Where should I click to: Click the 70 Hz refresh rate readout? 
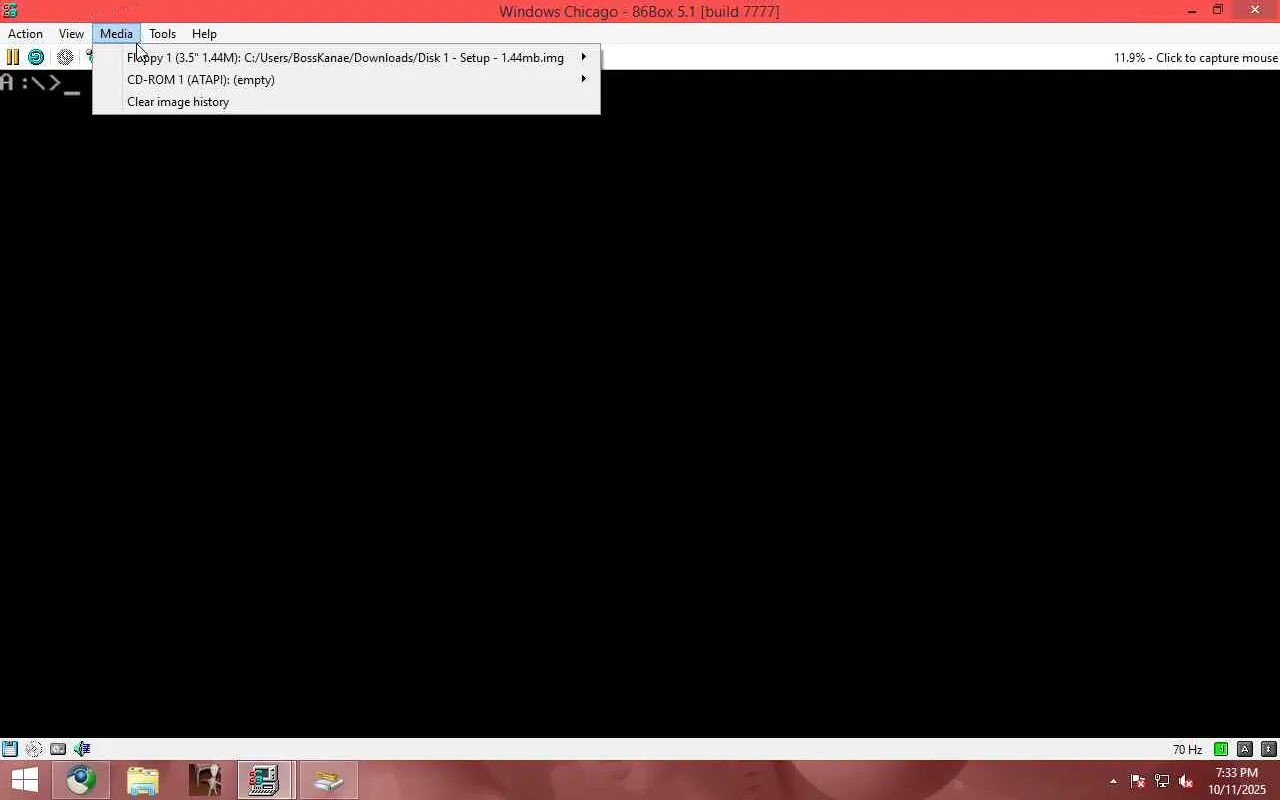[x=1187, y=750]
